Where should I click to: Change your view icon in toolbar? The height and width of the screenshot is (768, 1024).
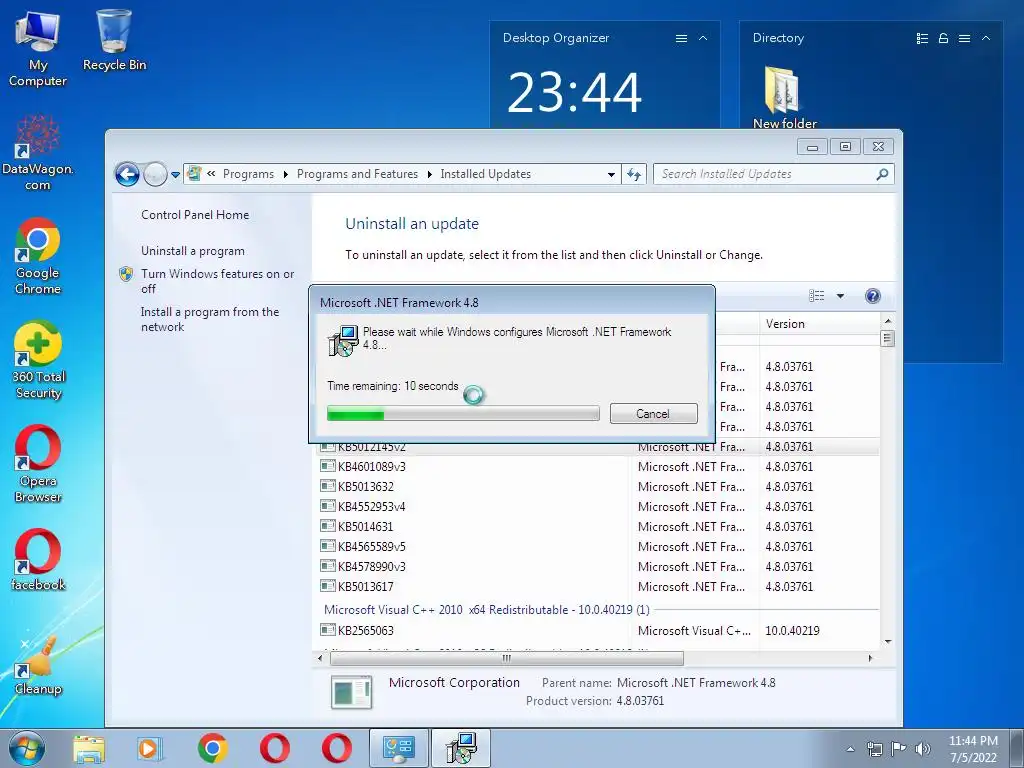[816, 296]
